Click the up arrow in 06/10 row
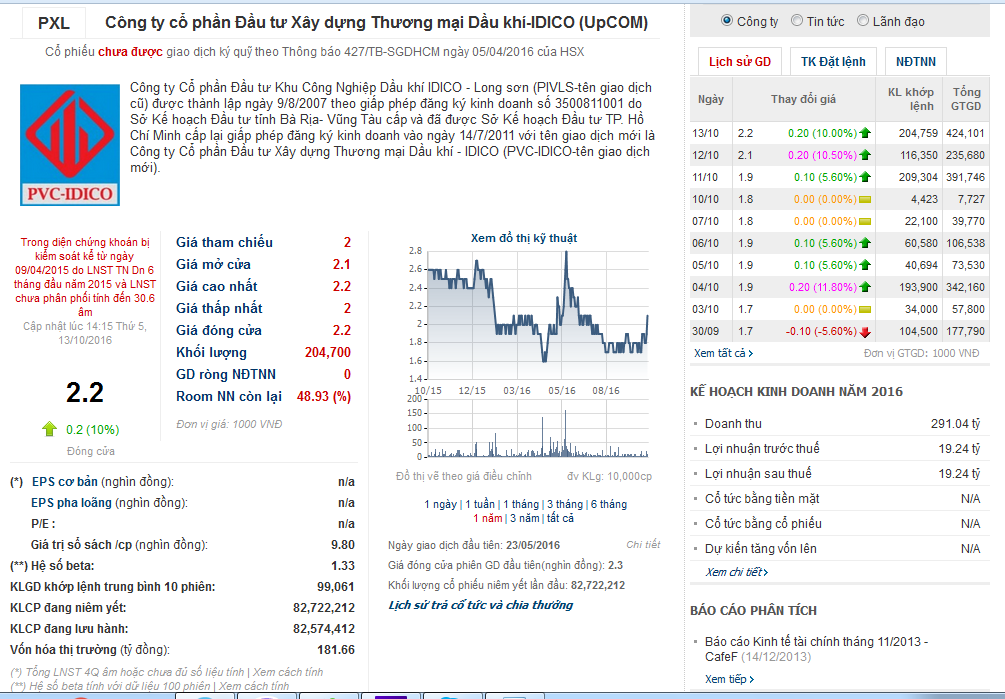 pyautogui.click(x=865, y=243)
